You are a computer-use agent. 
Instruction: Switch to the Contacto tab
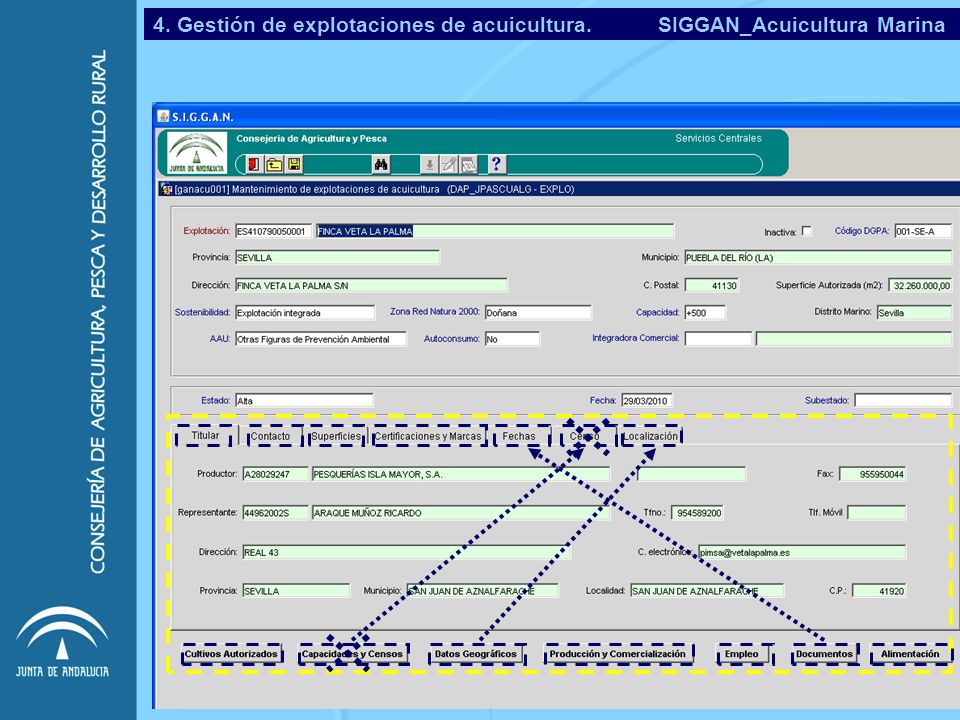coord(270,437)
